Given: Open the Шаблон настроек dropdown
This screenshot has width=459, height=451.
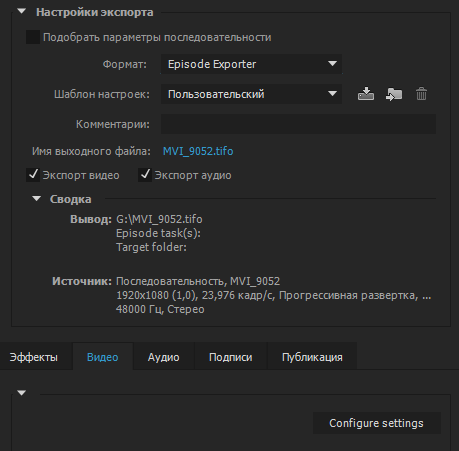Looking at the screenshot, I should click(251, 94).
